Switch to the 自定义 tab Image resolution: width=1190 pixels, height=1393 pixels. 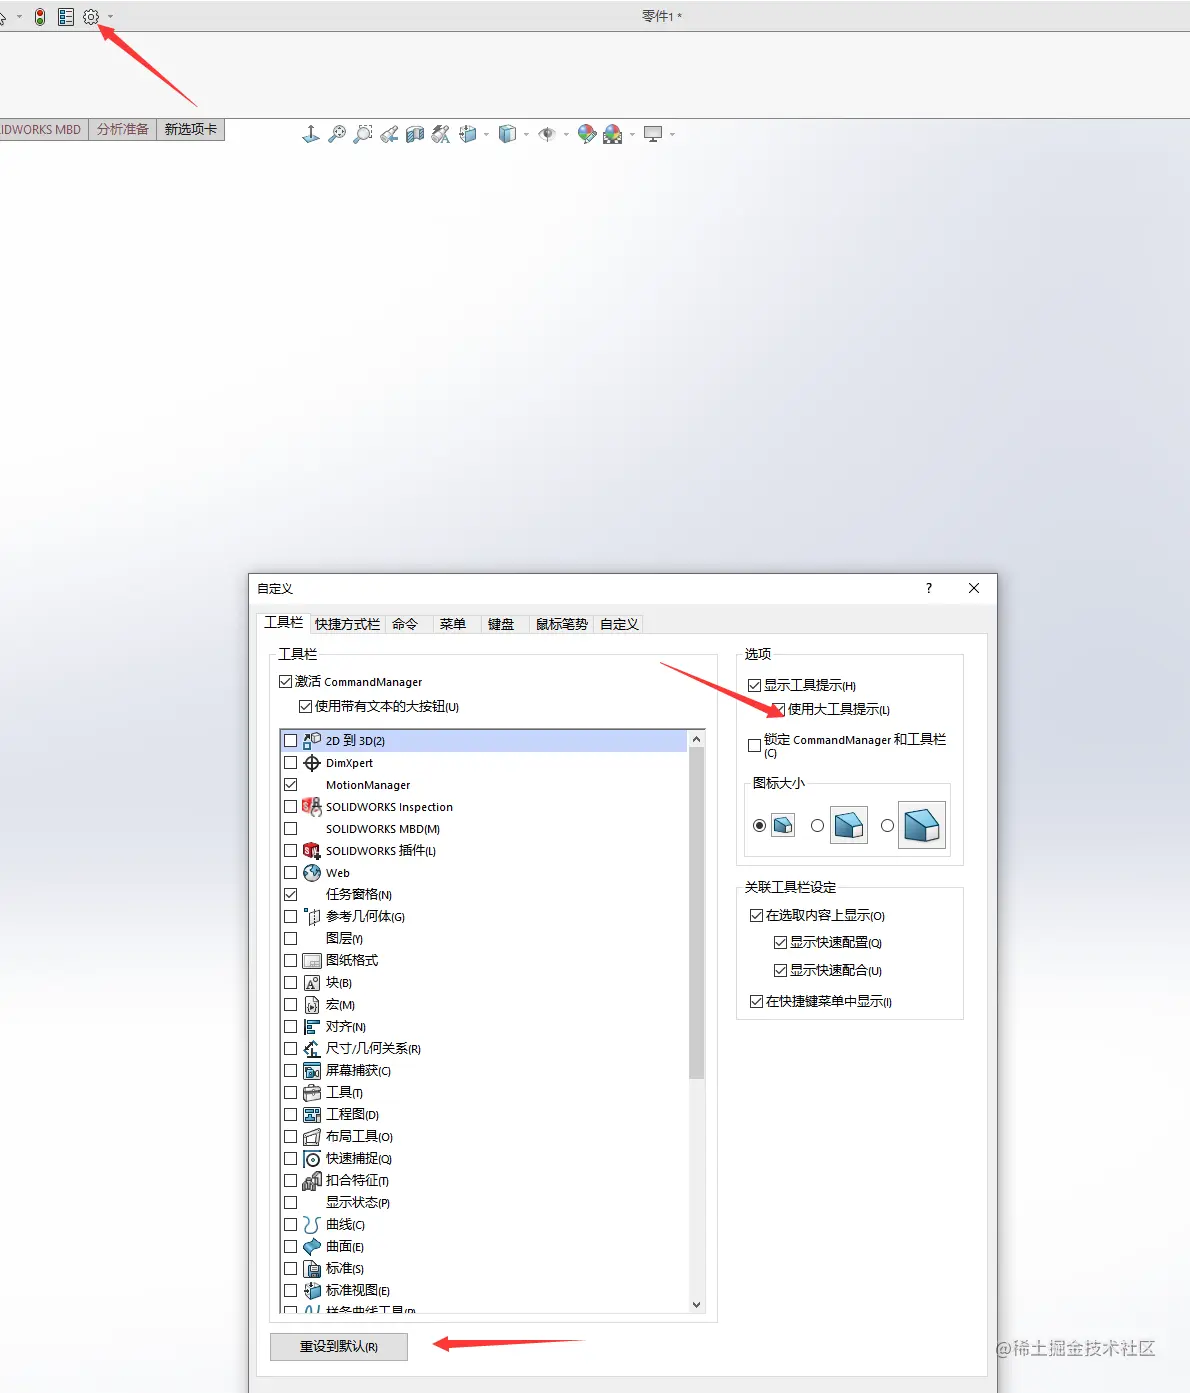[619, 624]
